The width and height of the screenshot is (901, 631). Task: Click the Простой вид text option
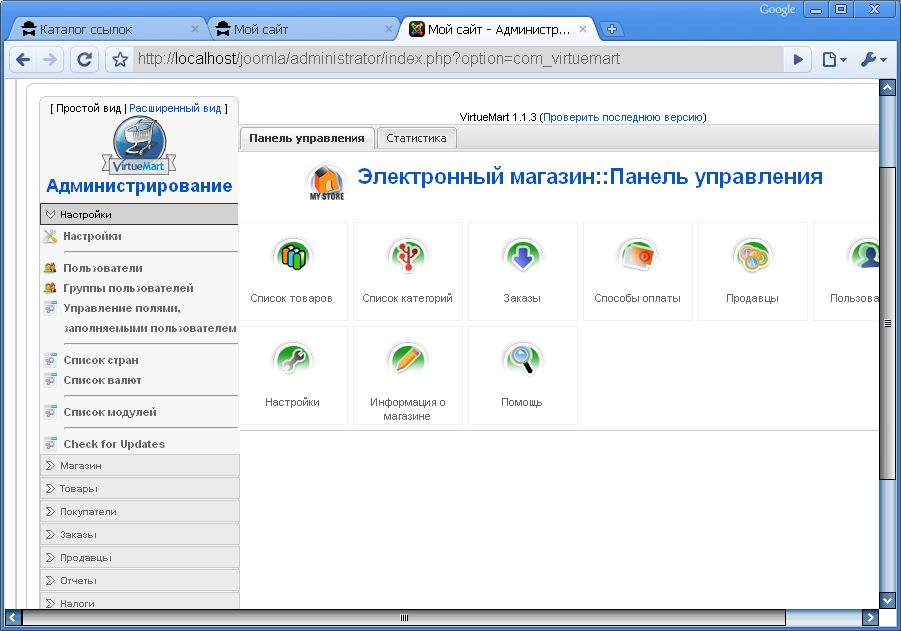(88, 108)
